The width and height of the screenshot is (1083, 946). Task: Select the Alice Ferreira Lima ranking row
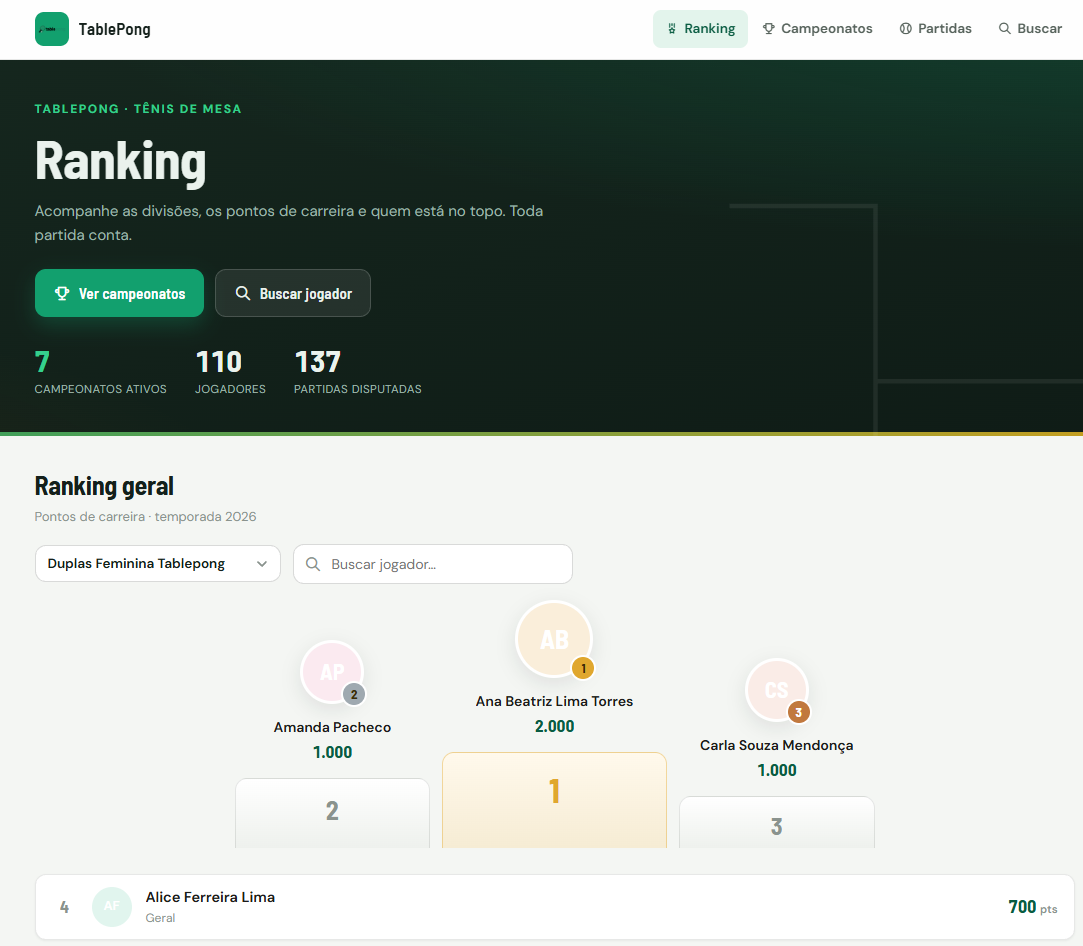point(555,907)
